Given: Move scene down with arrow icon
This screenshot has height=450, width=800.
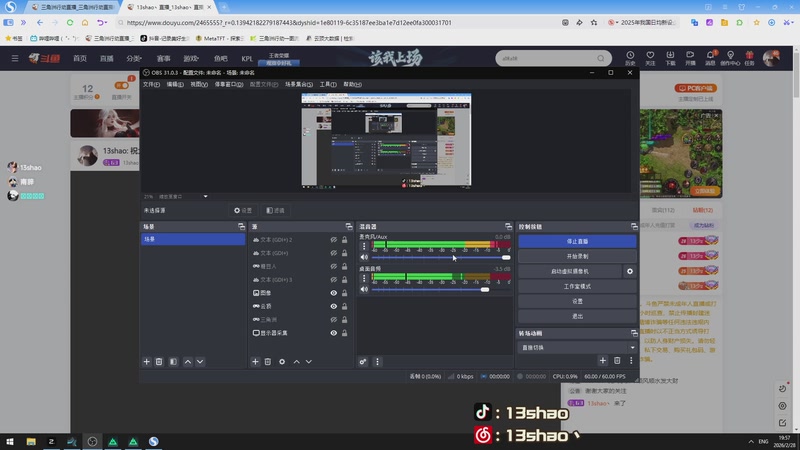Looking at the screenshot, I should tap(200, 362).
